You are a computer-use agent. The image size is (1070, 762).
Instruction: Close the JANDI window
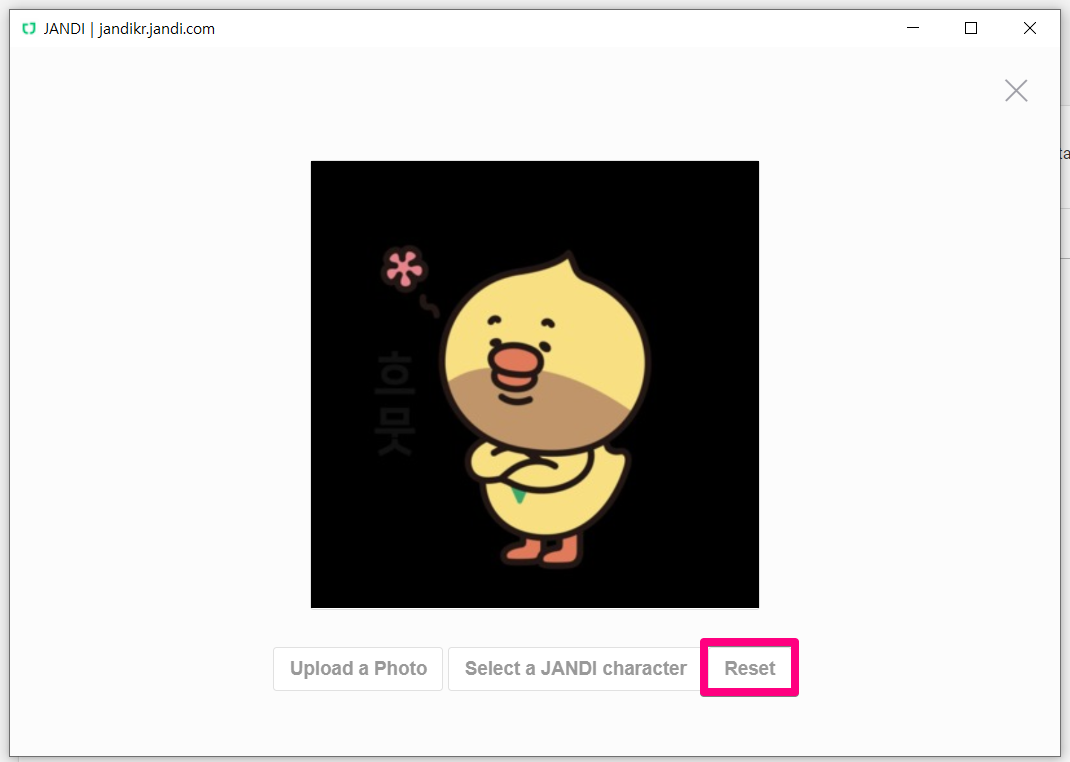coord(1030,28)
